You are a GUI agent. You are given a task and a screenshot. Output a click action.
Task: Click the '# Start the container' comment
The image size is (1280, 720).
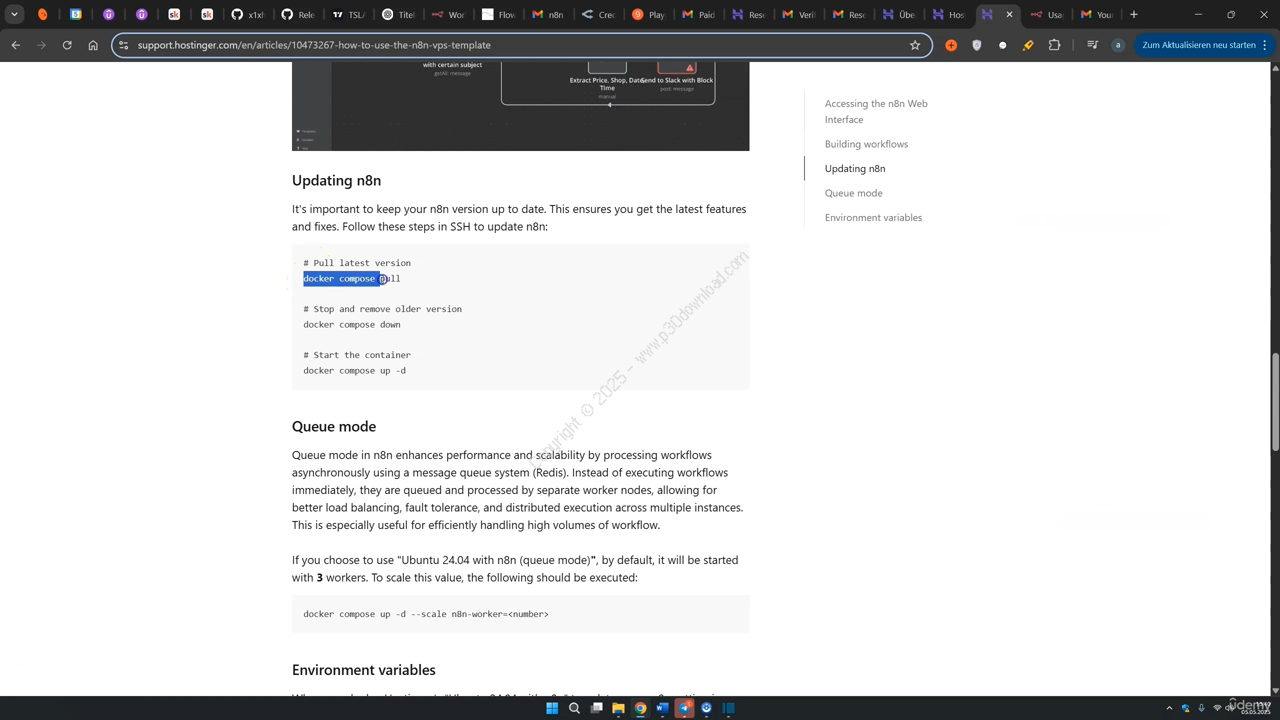(x=357, y=355)
